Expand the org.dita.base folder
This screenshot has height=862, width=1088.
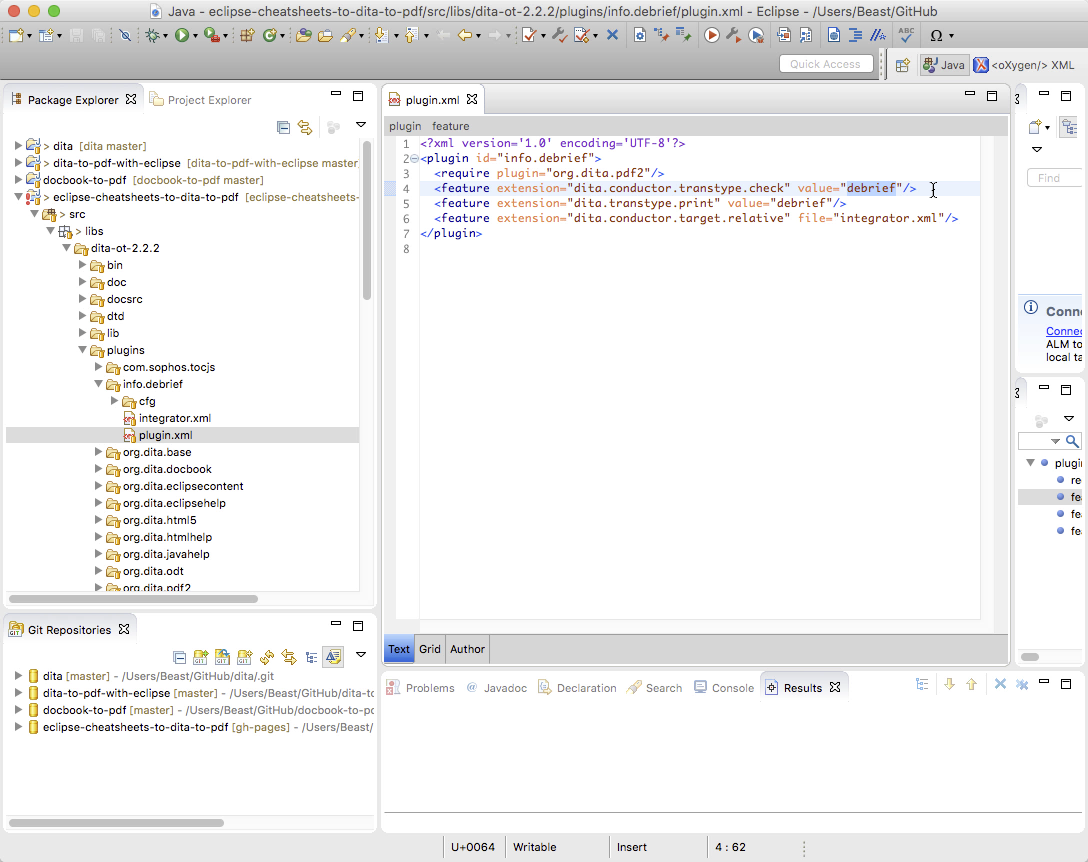(99, 452)
